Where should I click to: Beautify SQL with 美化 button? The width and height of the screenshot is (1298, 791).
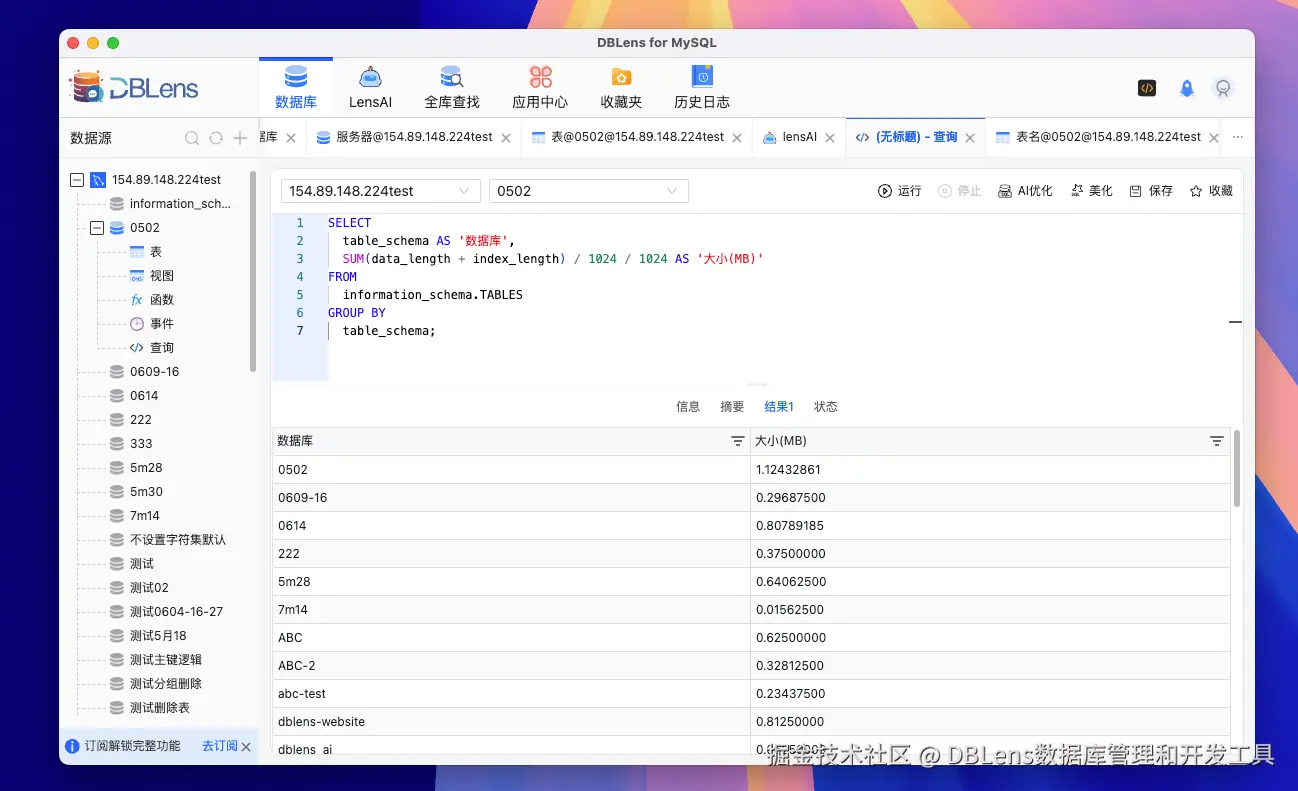click(1091, 191)
